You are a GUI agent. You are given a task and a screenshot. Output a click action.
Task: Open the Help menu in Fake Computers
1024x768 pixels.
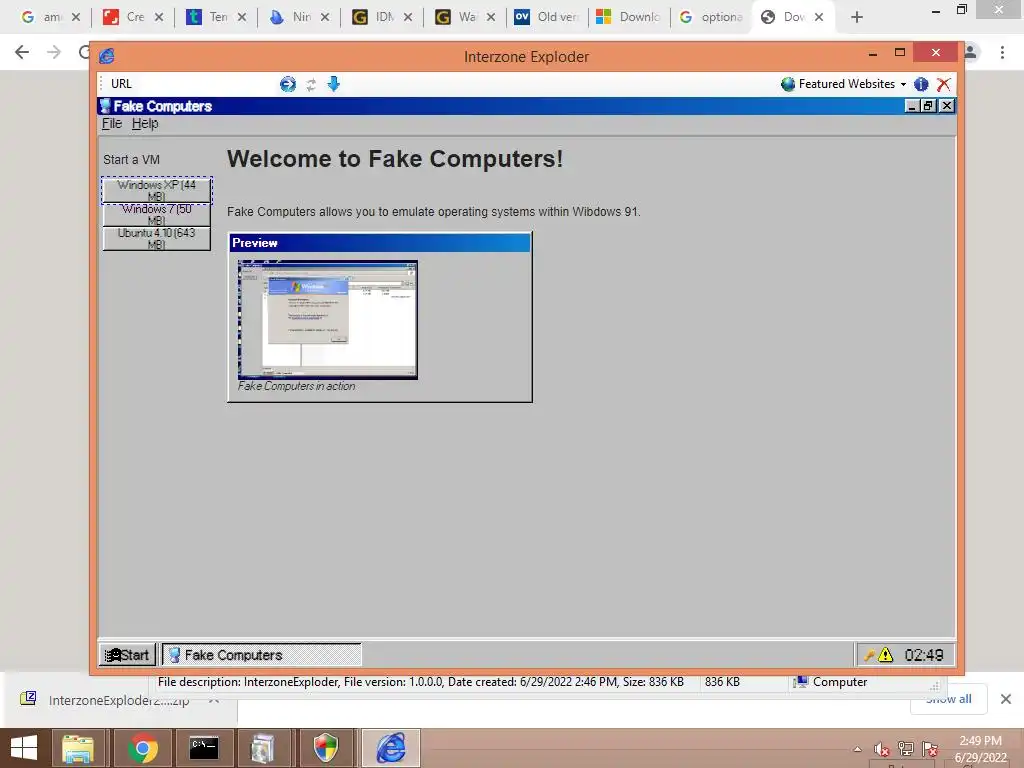[145, 123]
